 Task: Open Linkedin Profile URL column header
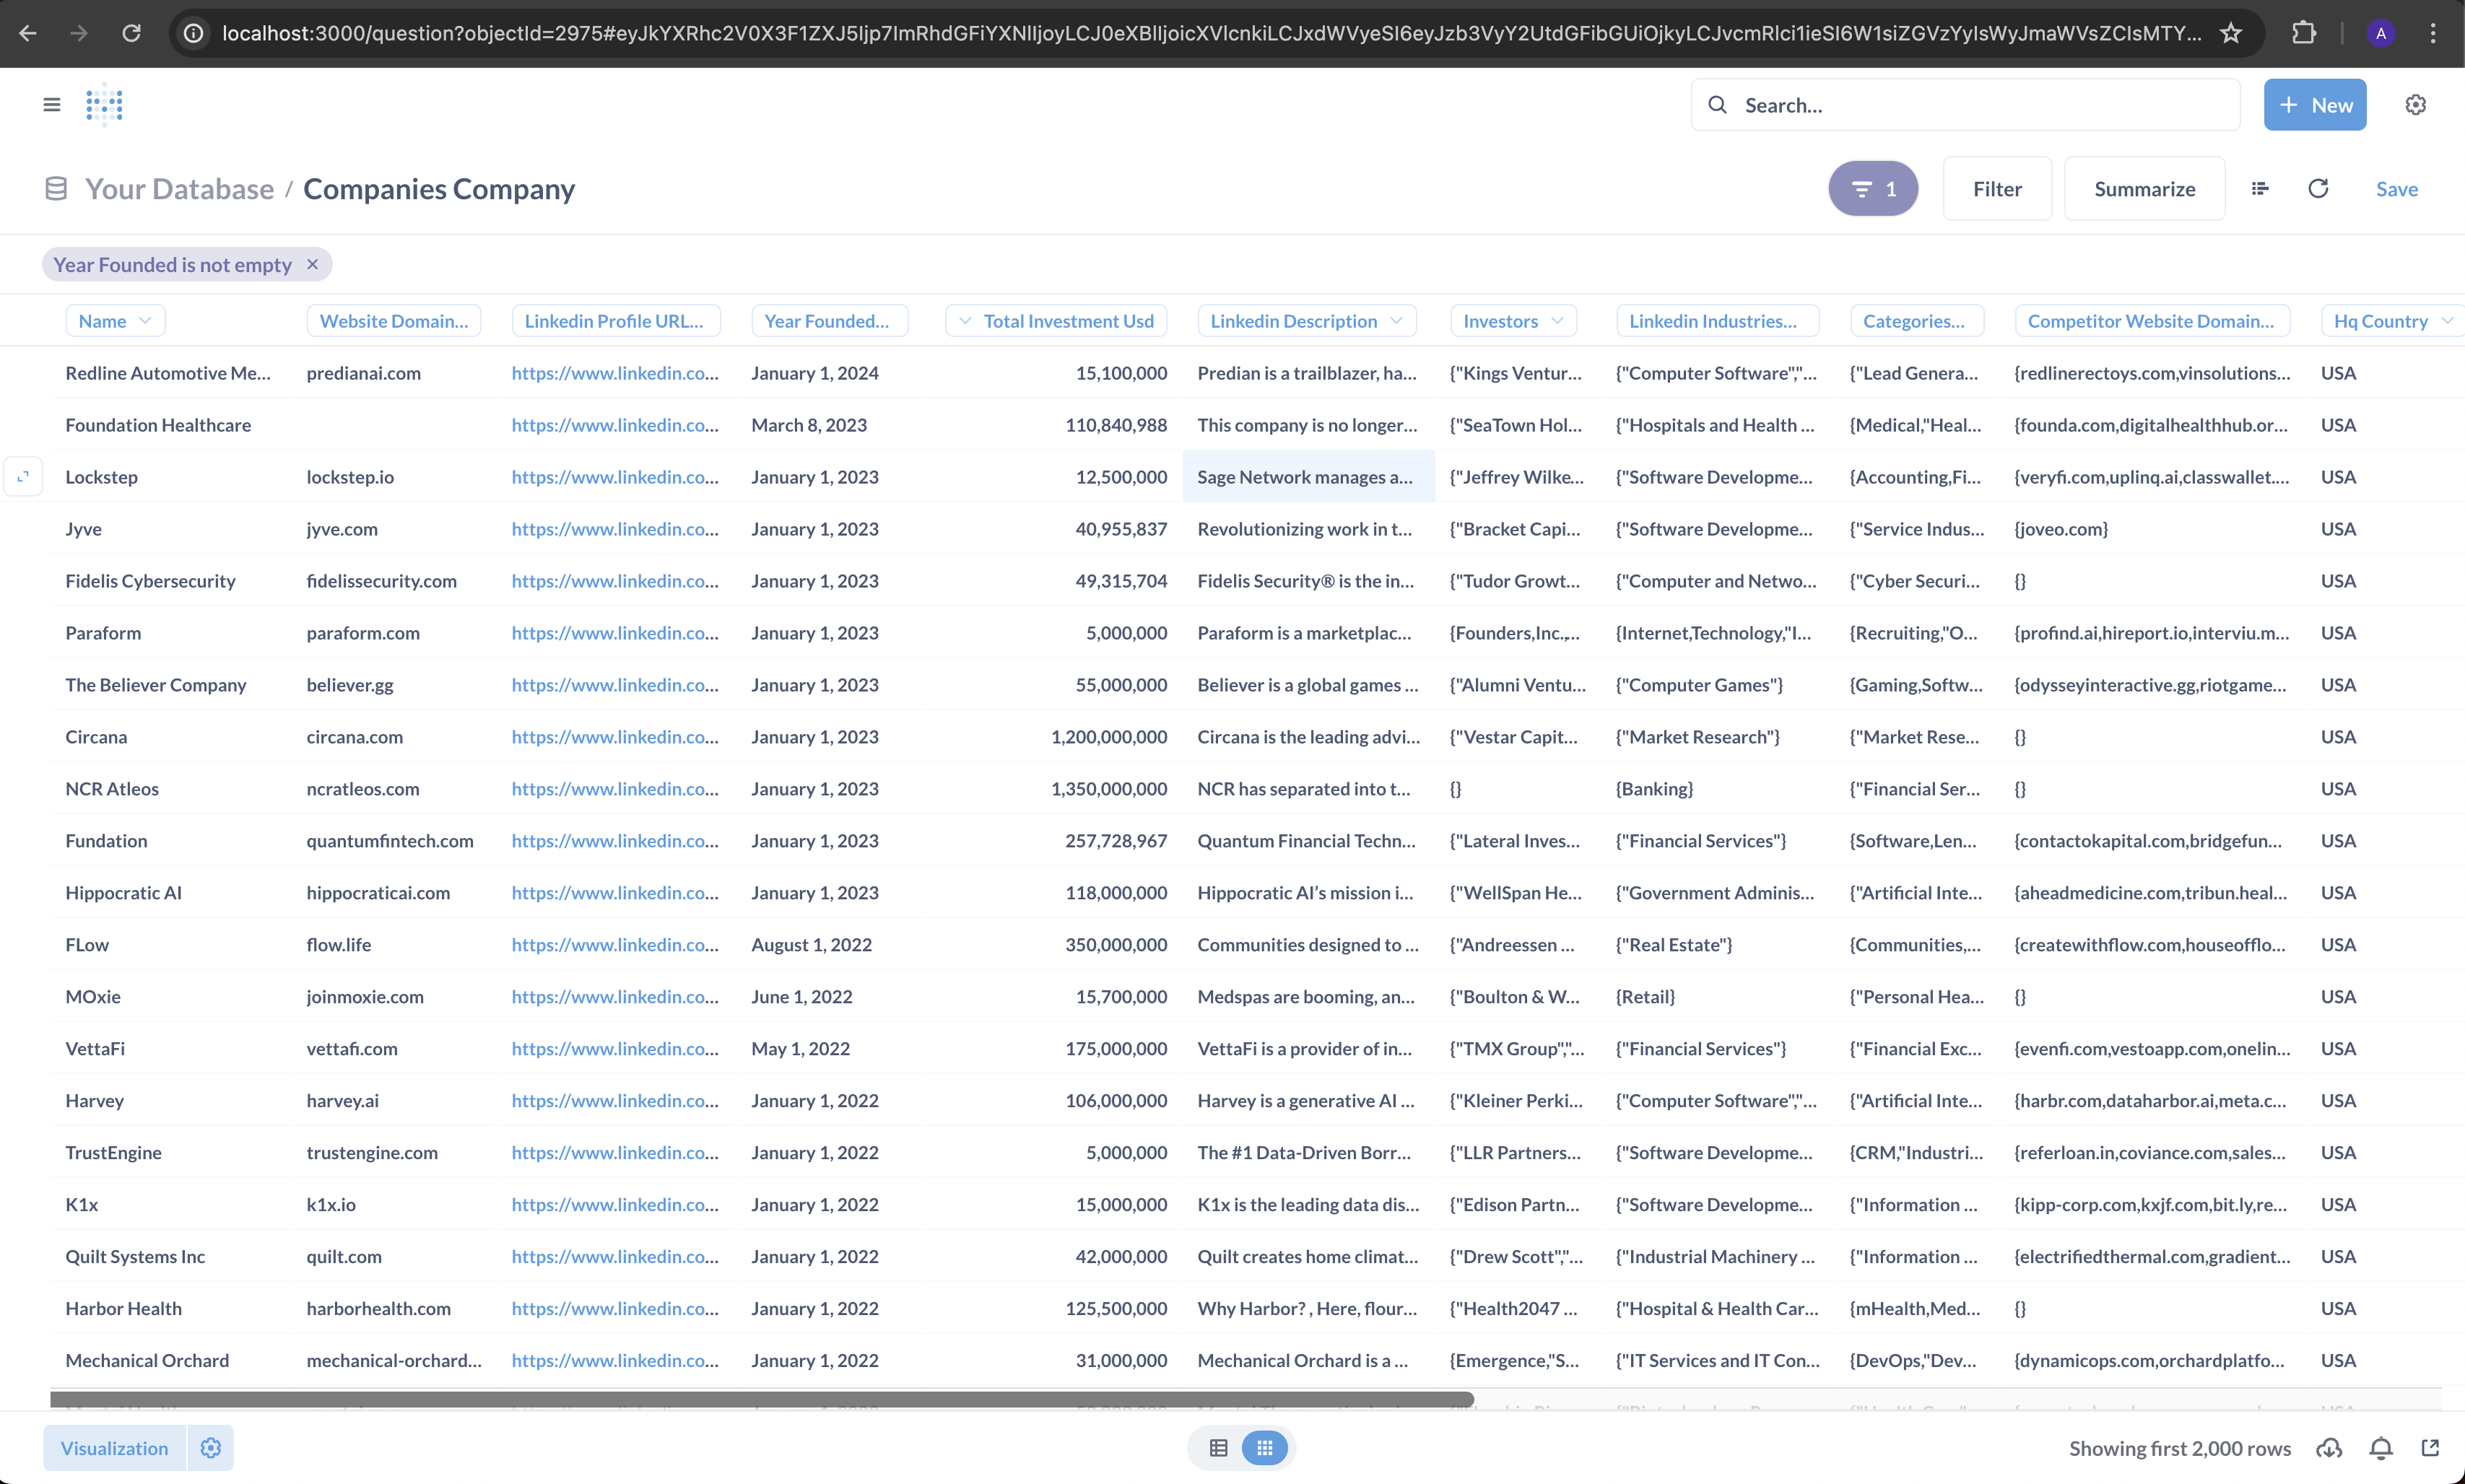(615, 321)
